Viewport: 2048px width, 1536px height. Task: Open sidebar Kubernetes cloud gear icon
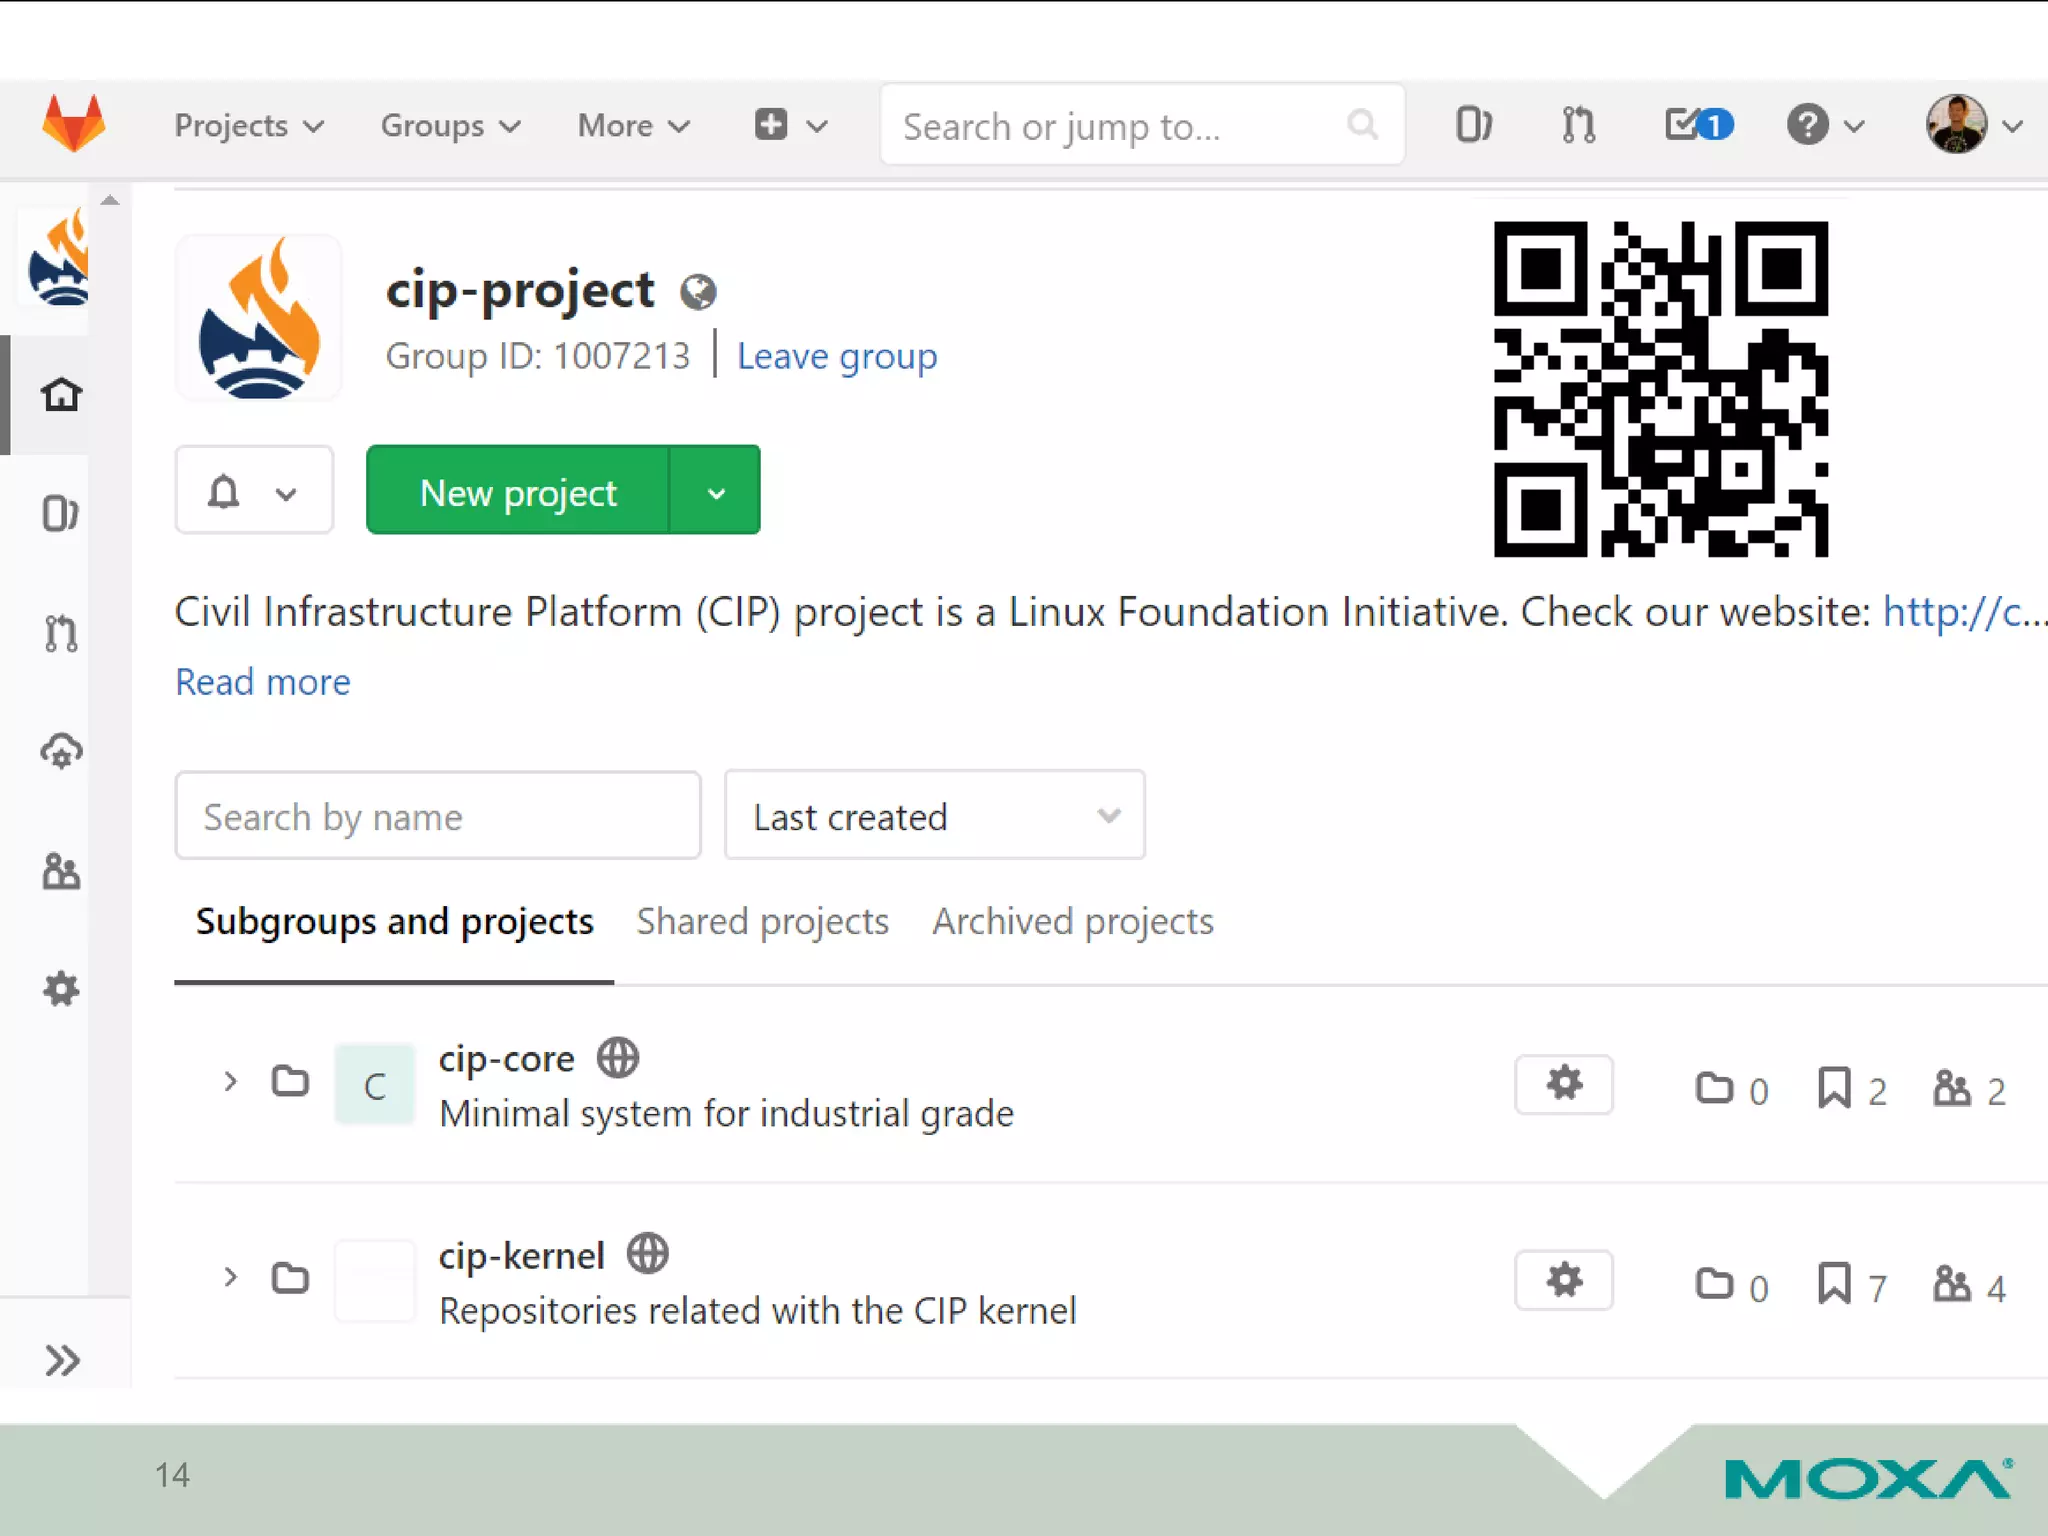[x=61, y=751]
